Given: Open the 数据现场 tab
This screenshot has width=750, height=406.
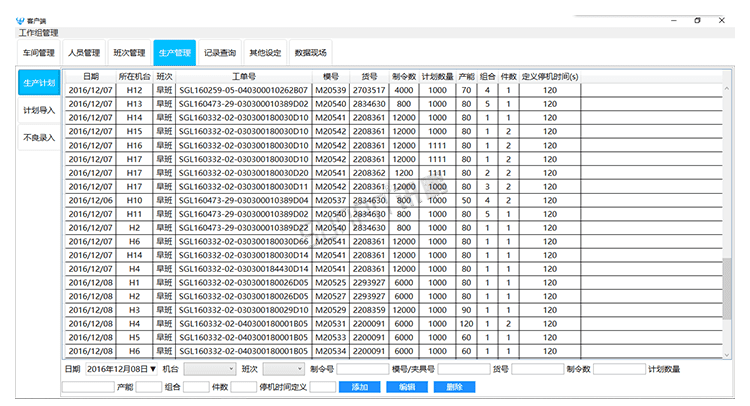Looking at the screenshot, I should click(x=311, y=53).
